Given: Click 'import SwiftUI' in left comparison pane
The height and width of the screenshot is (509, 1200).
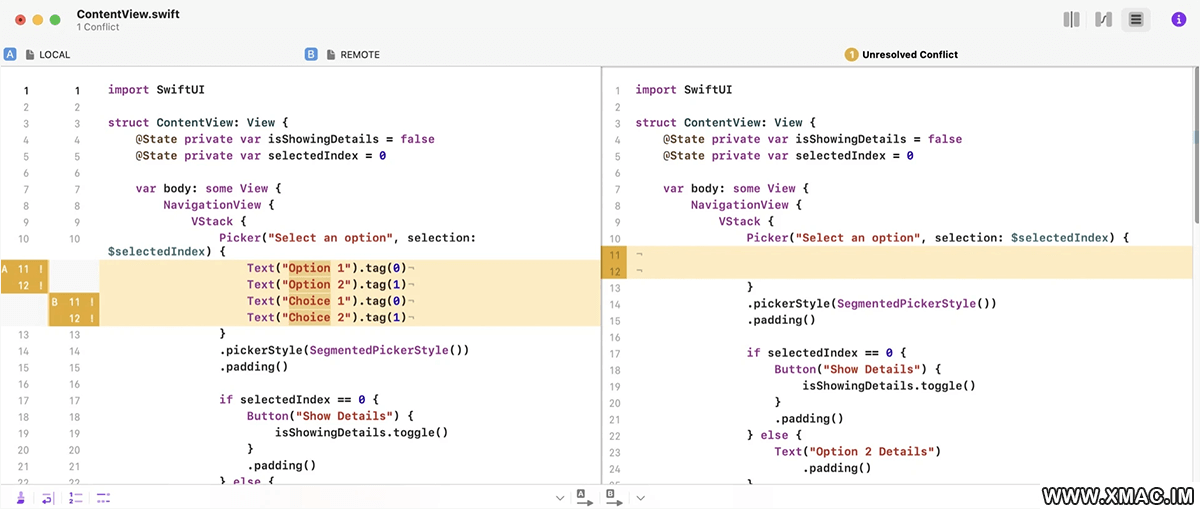Looking at the screenshot, I should [x=156, y=90].
